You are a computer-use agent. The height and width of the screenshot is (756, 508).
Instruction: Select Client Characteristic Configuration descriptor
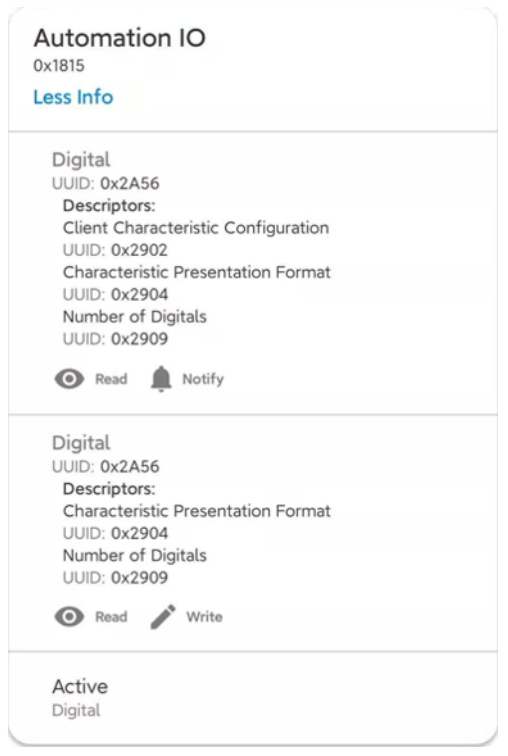196,228
